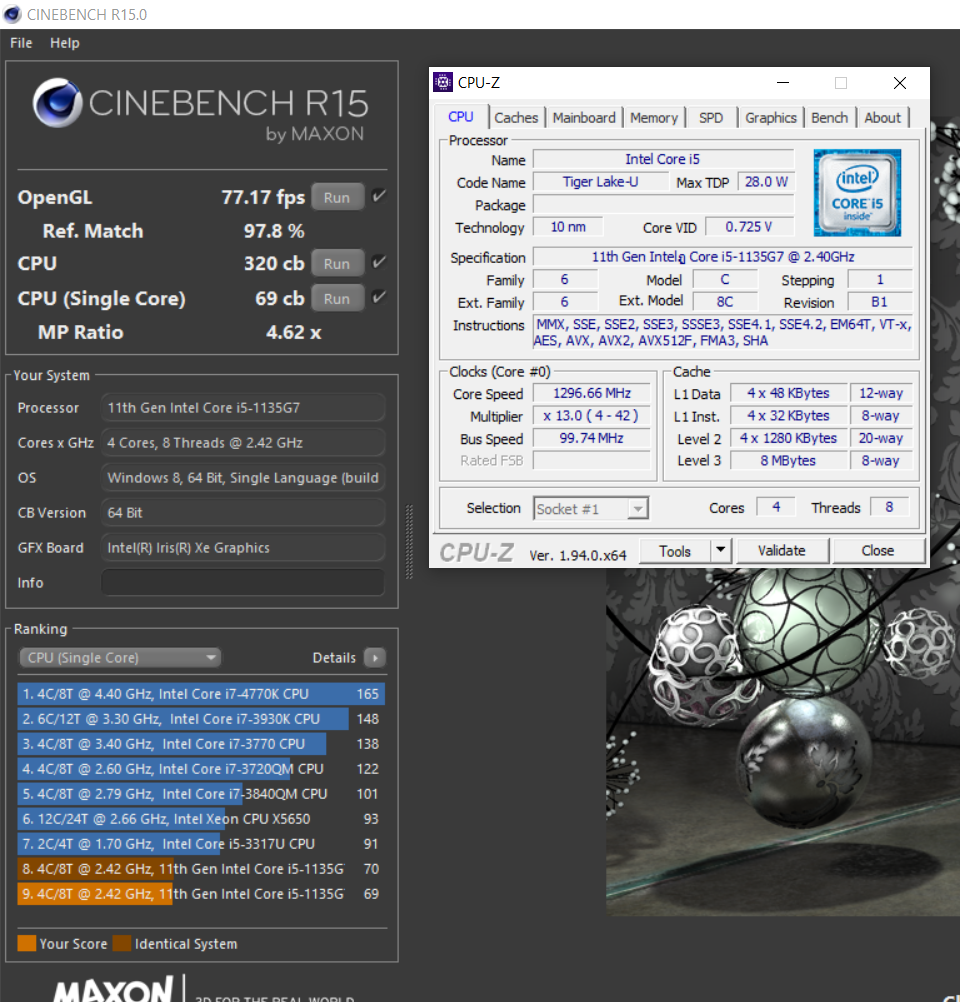Switch to the Memory tab
The image size is (960, 1002).
point(653,118)
